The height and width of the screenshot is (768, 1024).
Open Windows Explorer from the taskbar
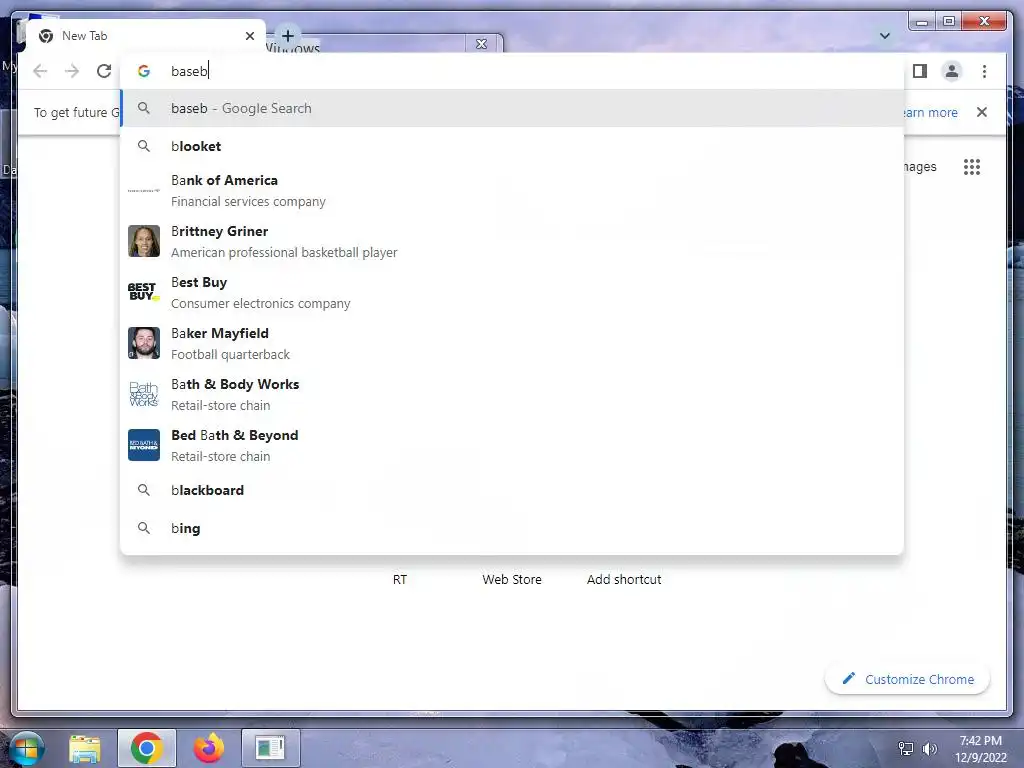85,748
